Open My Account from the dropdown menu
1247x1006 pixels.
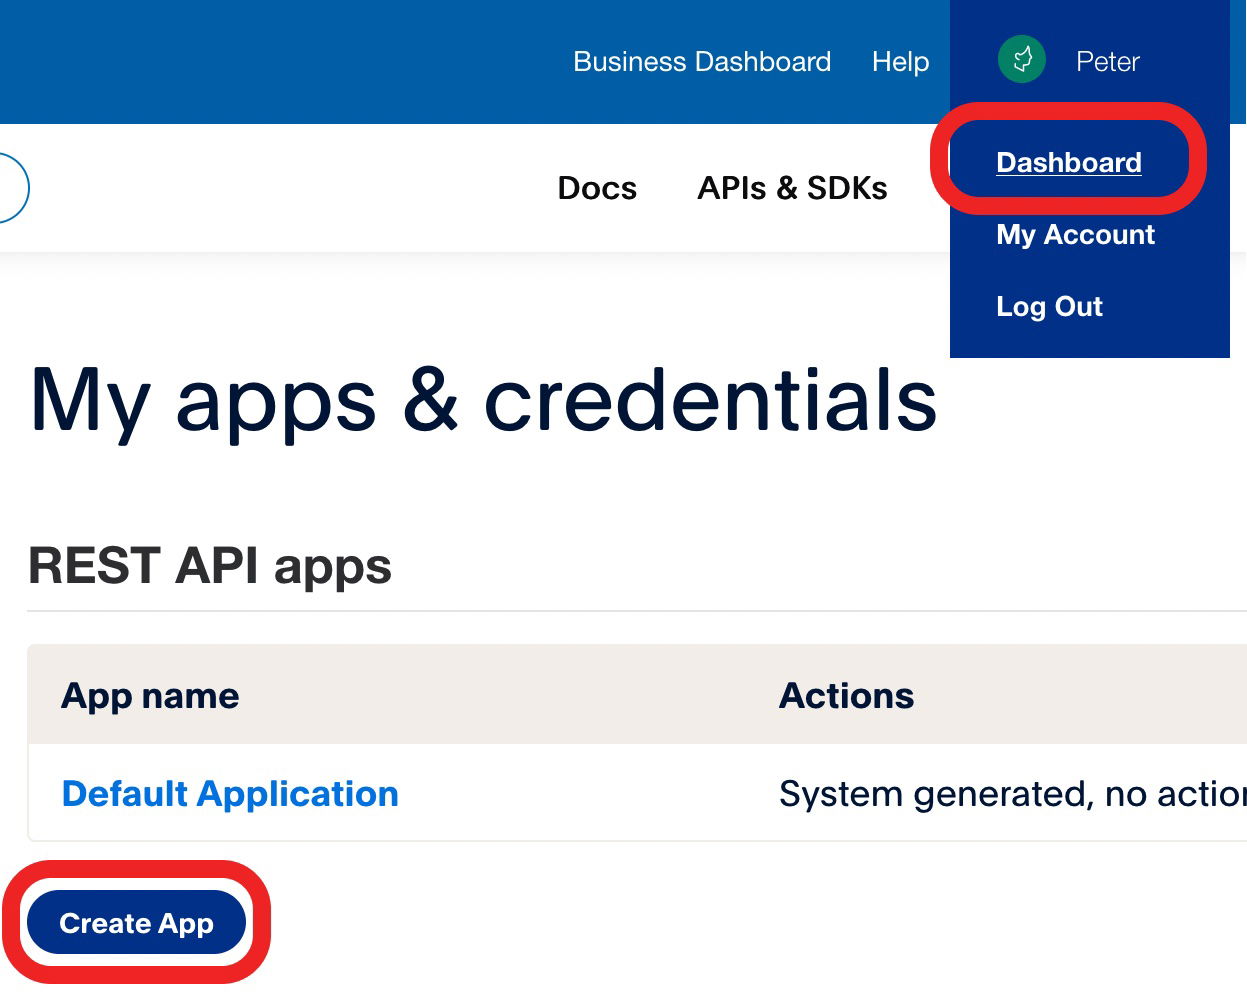click(1075, 234)
